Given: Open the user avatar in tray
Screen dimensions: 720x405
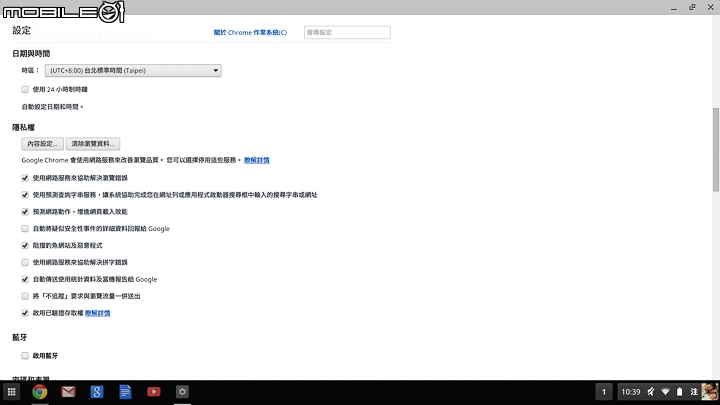Looking at the screenshot, I should [709, 392].
